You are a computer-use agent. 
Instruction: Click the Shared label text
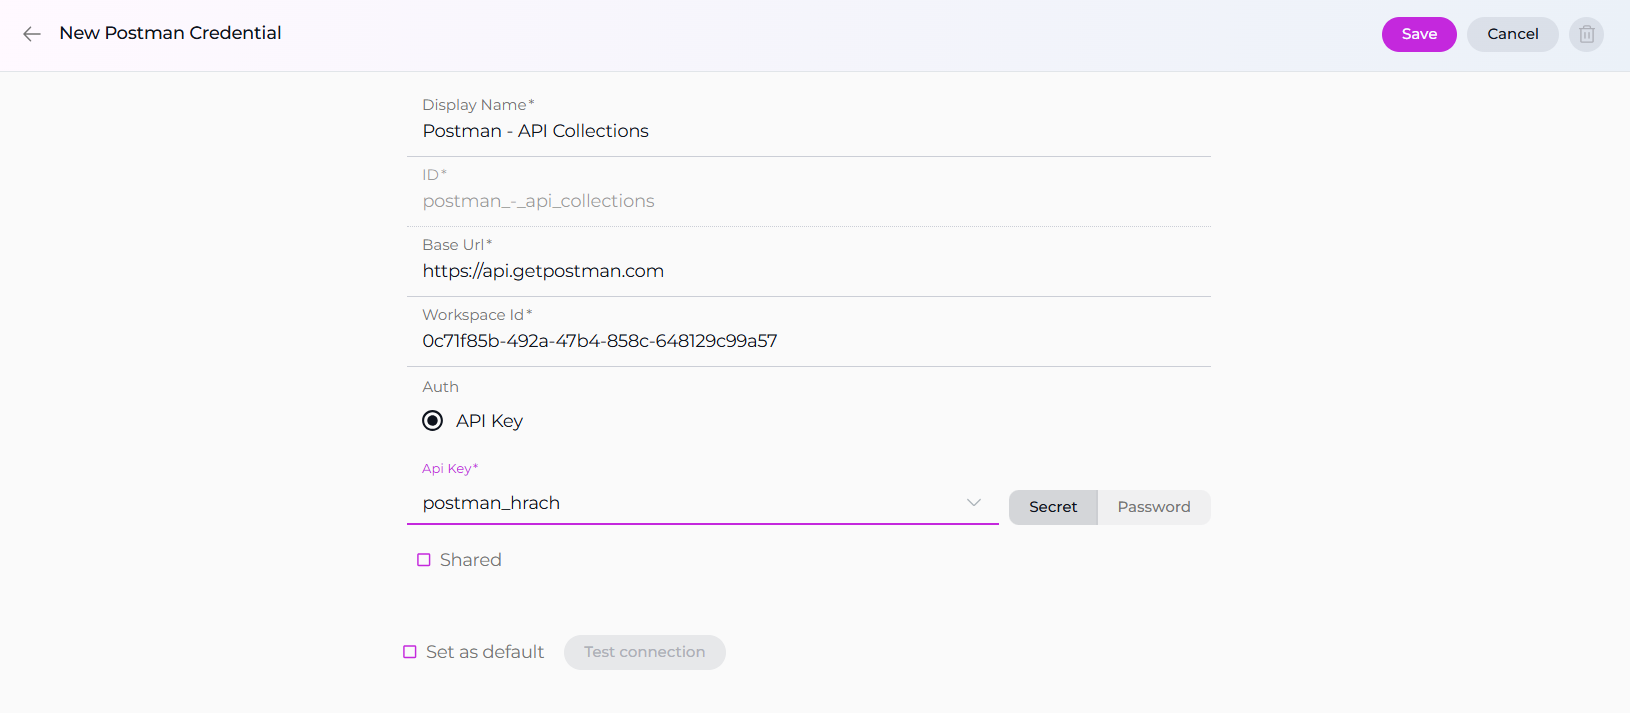(x=470, y=560)
